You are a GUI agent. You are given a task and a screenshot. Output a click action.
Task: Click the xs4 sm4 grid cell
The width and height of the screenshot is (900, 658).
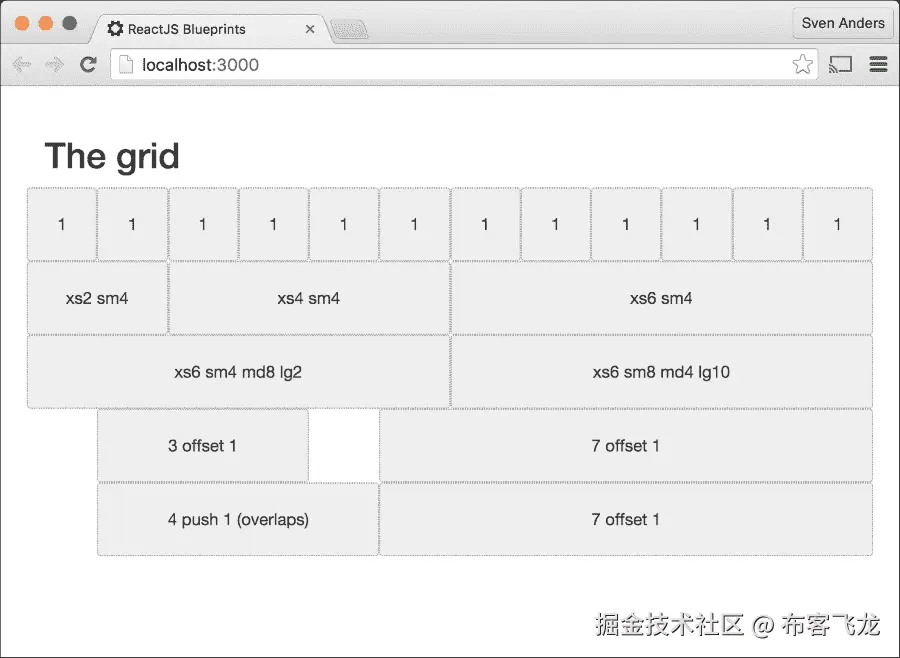308,298
